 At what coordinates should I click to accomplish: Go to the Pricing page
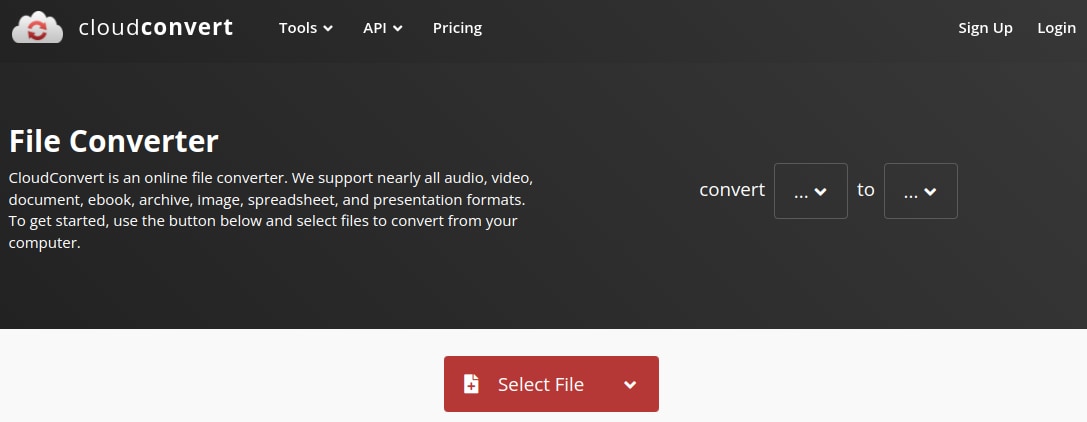457,28
